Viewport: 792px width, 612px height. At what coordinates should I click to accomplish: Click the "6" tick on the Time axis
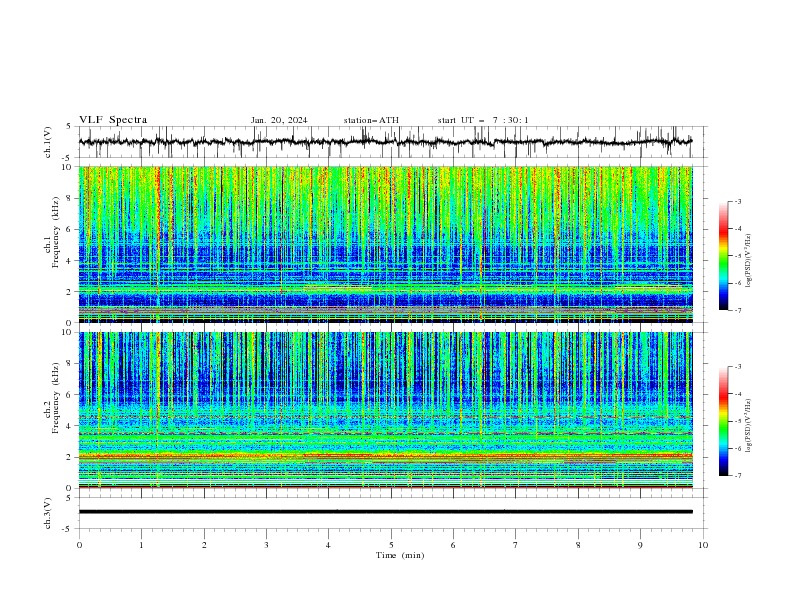pyautogui.click(x=453, y=545)
